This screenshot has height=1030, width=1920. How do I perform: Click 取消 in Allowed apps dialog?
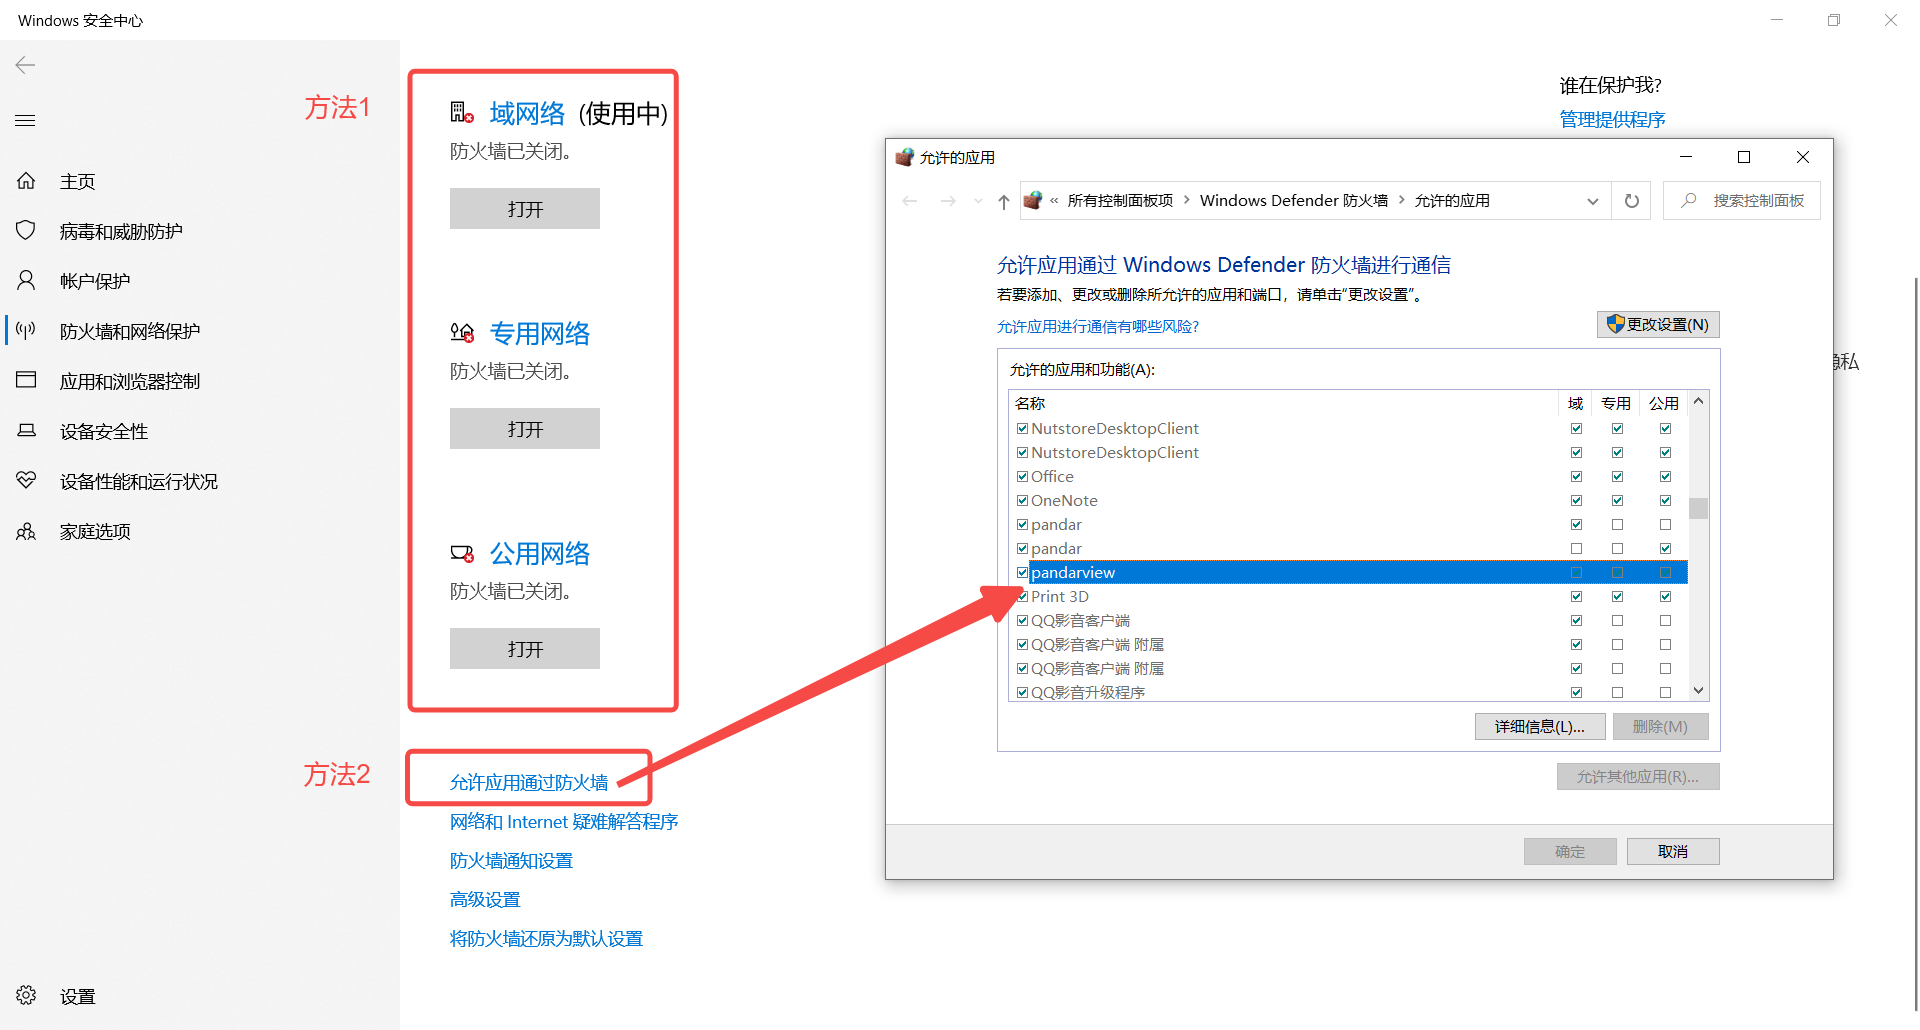coord(1673,851)
